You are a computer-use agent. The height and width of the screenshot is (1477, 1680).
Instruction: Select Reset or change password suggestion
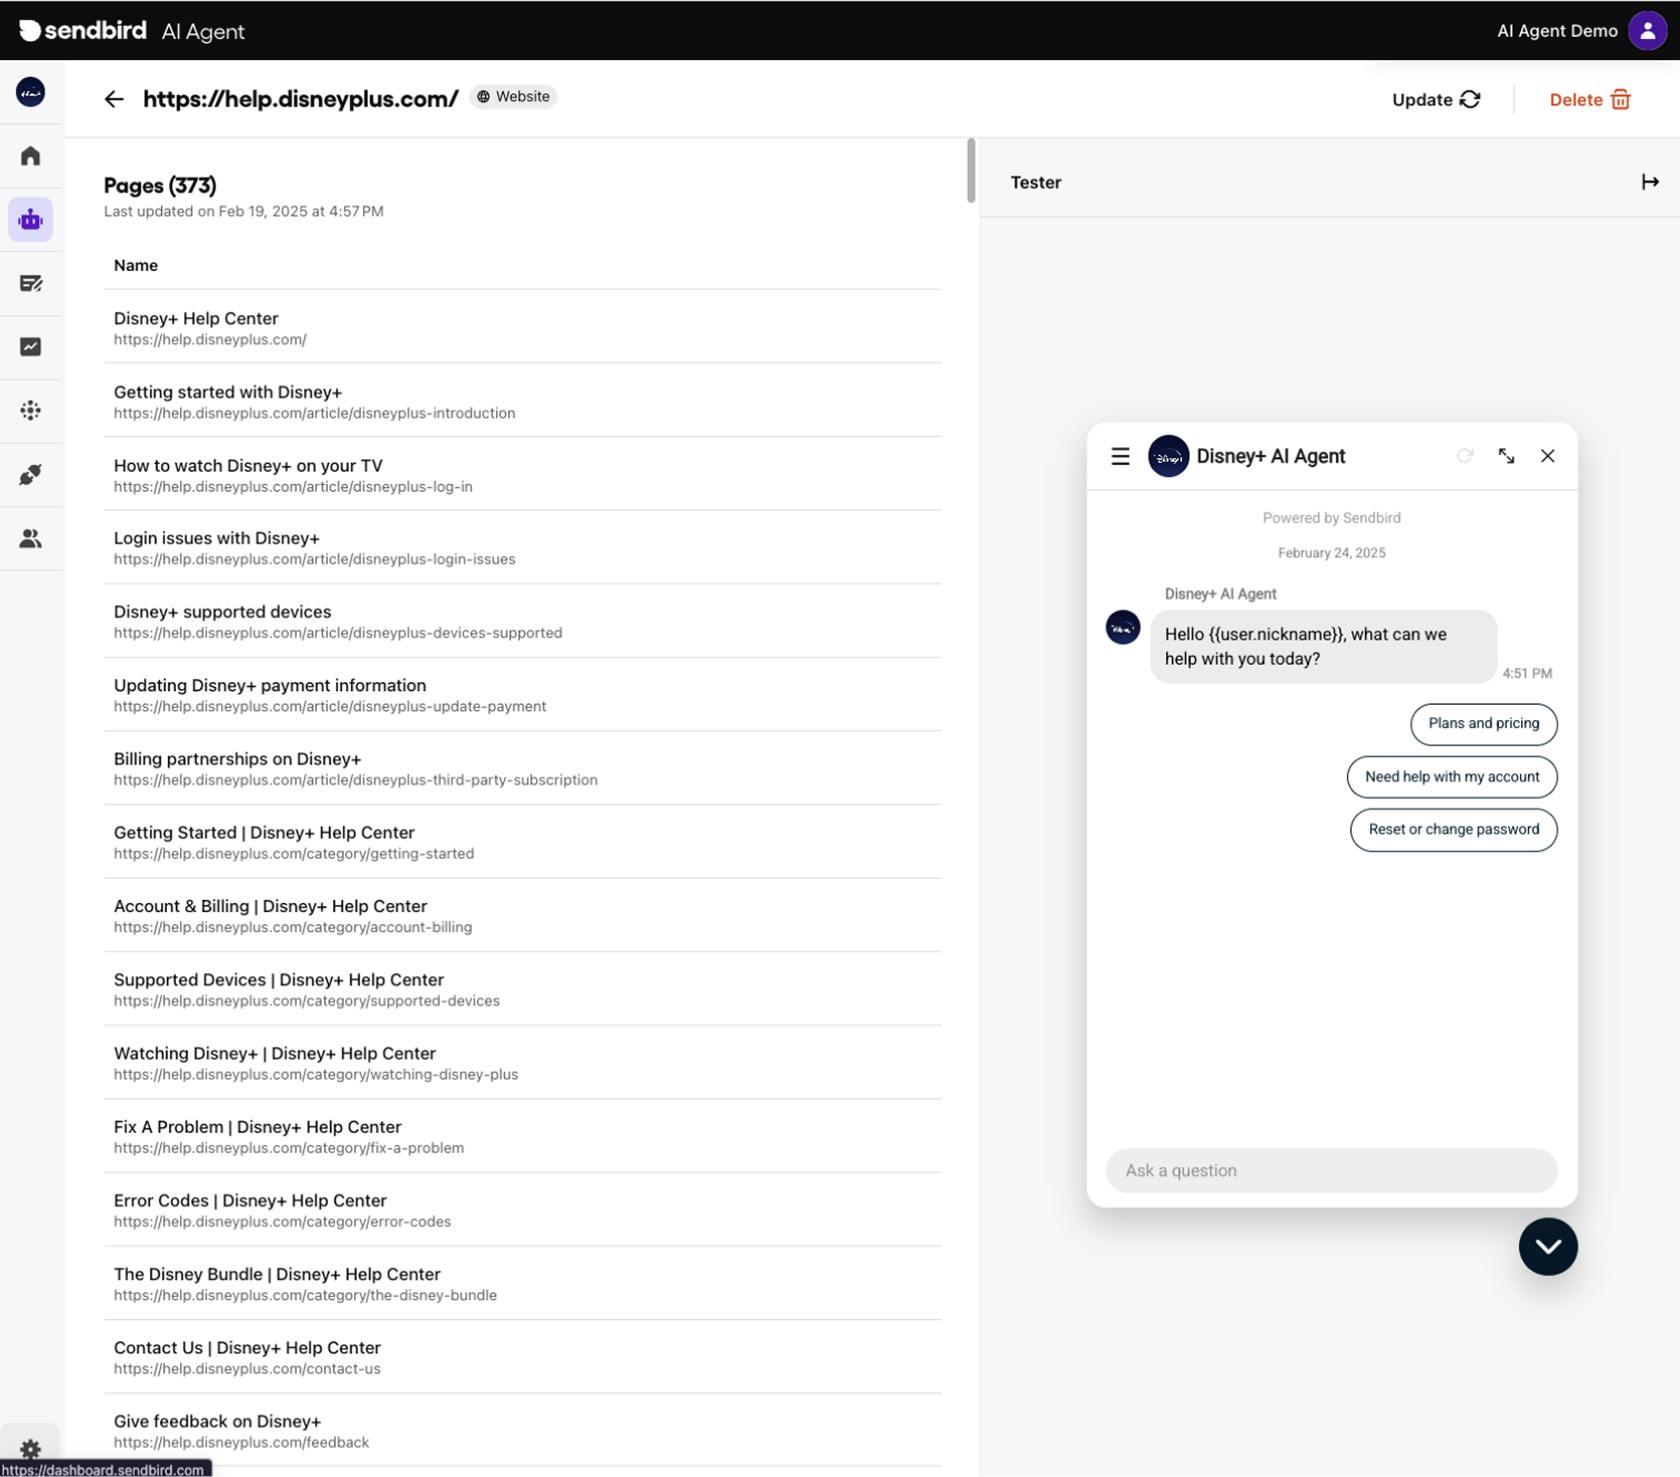(1453, 830)
